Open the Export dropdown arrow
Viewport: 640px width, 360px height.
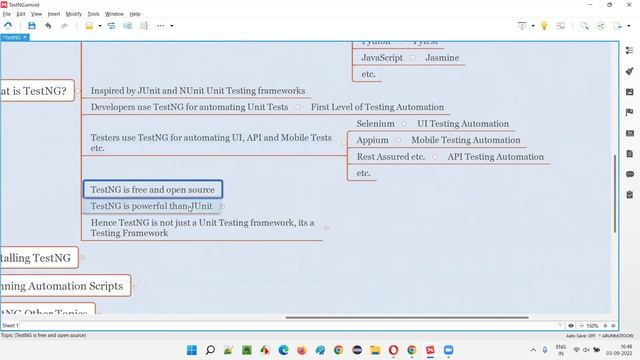629,26
